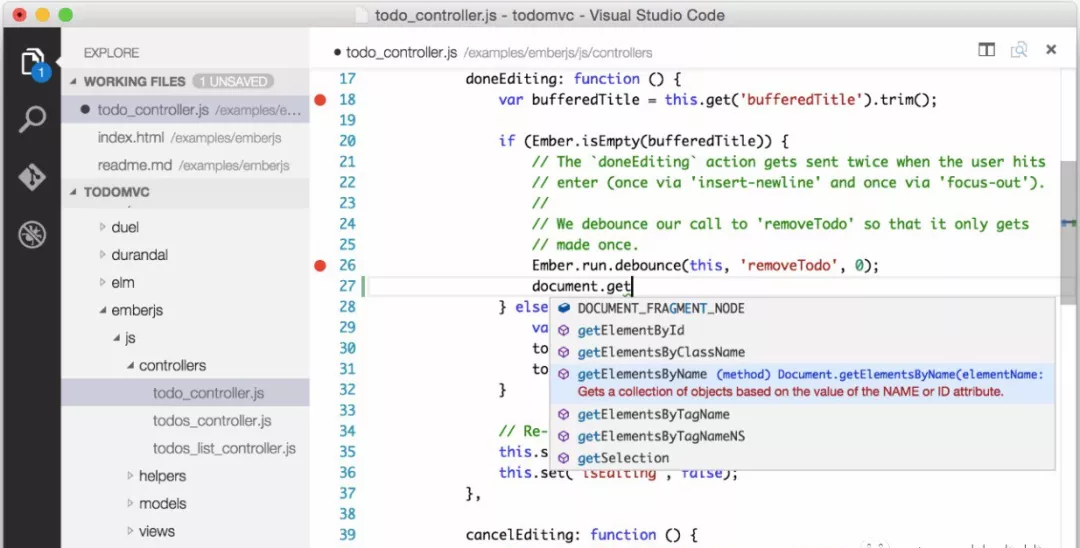Click the blue icon beside DOCUMENT_FRAGMENT_NODE

563,308
